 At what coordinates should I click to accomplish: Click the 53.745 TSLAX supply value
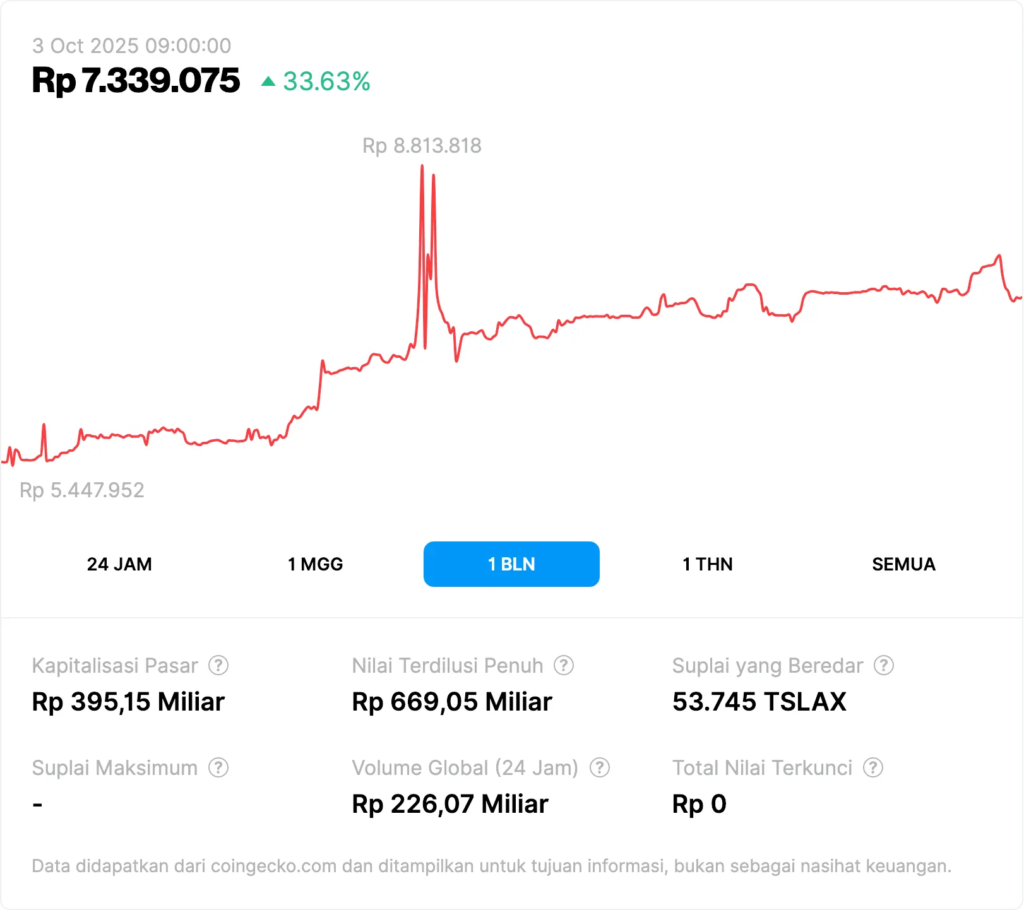coord(759,702)
